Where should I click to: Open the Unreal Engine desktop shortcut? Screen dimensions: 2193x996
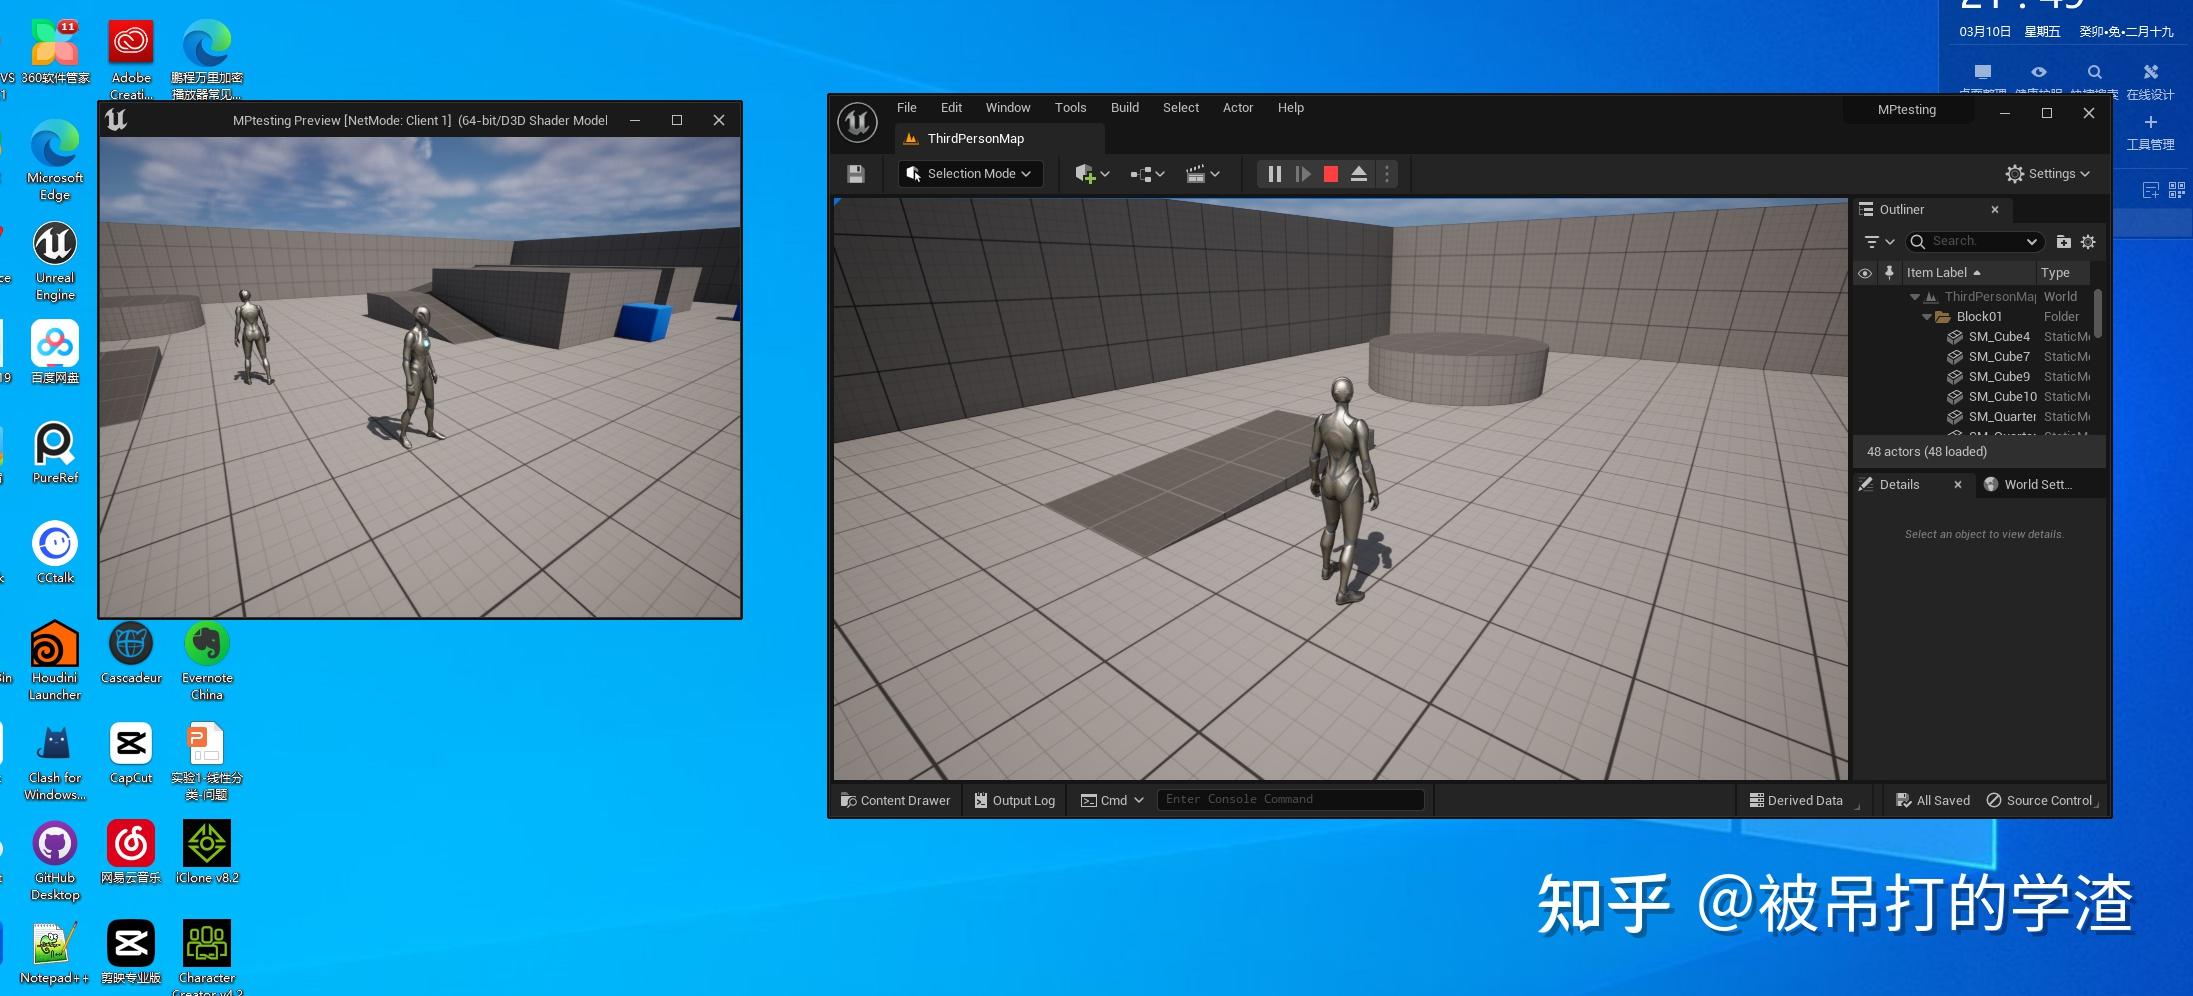55,261
